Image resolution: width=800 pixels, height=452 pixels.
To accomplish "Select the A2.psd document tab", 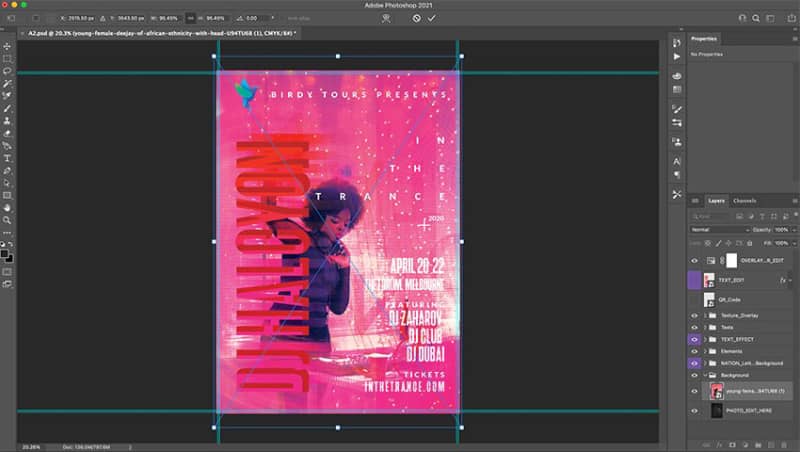I will click(160, 33).
